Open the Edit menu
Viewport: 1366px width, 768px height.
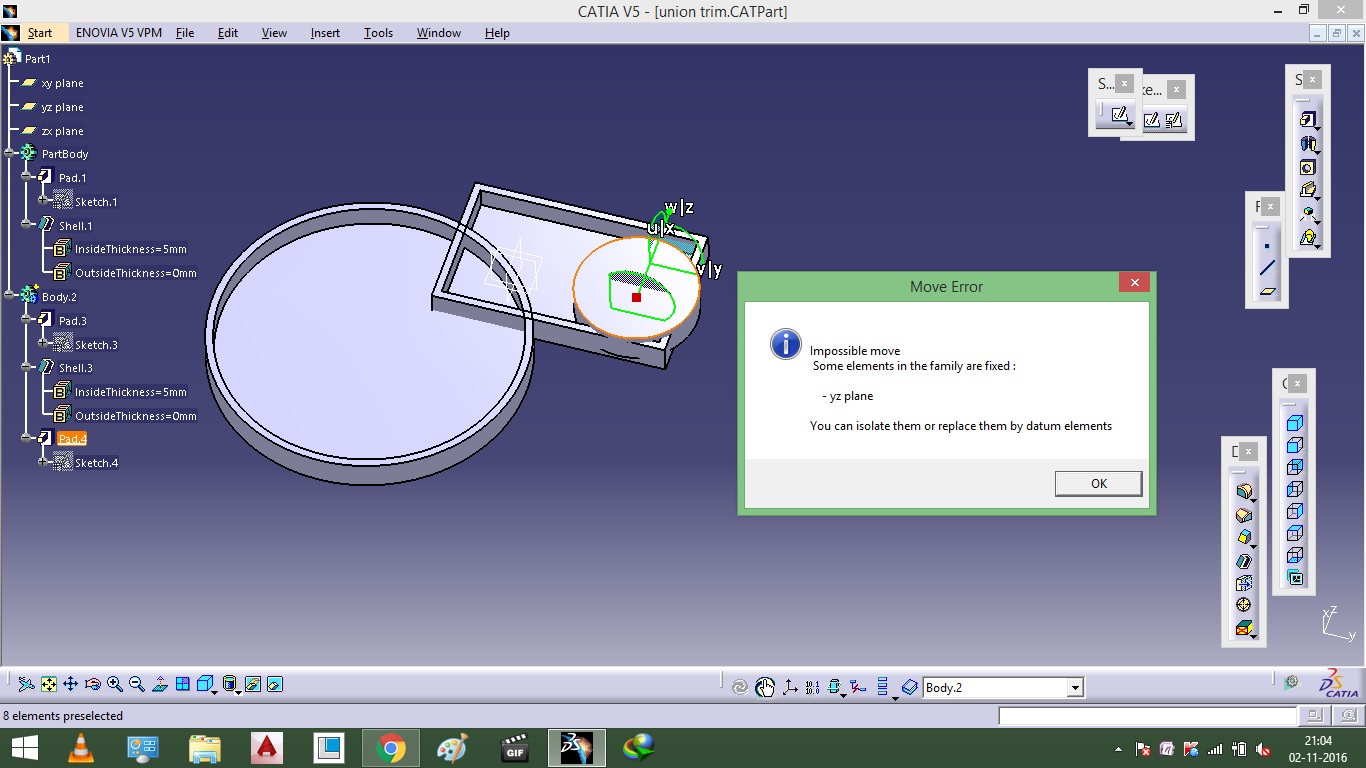pyautogui.click(x=228, y=33)
